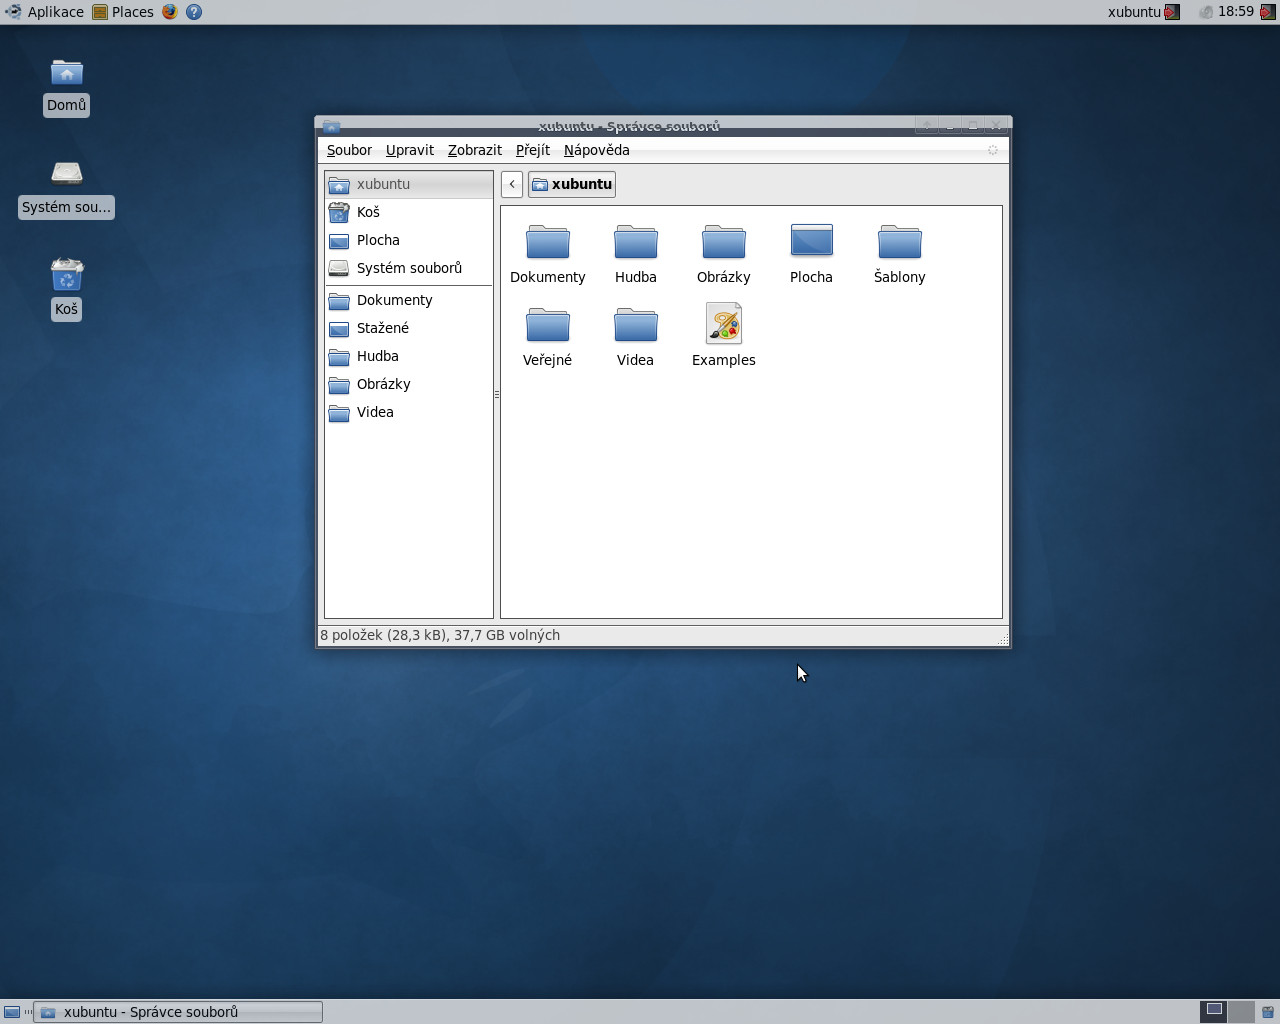Click the xubuntu user indicator in top panel
The width and height of the screenshot is (1280, 1024).
click(1144, 12)
